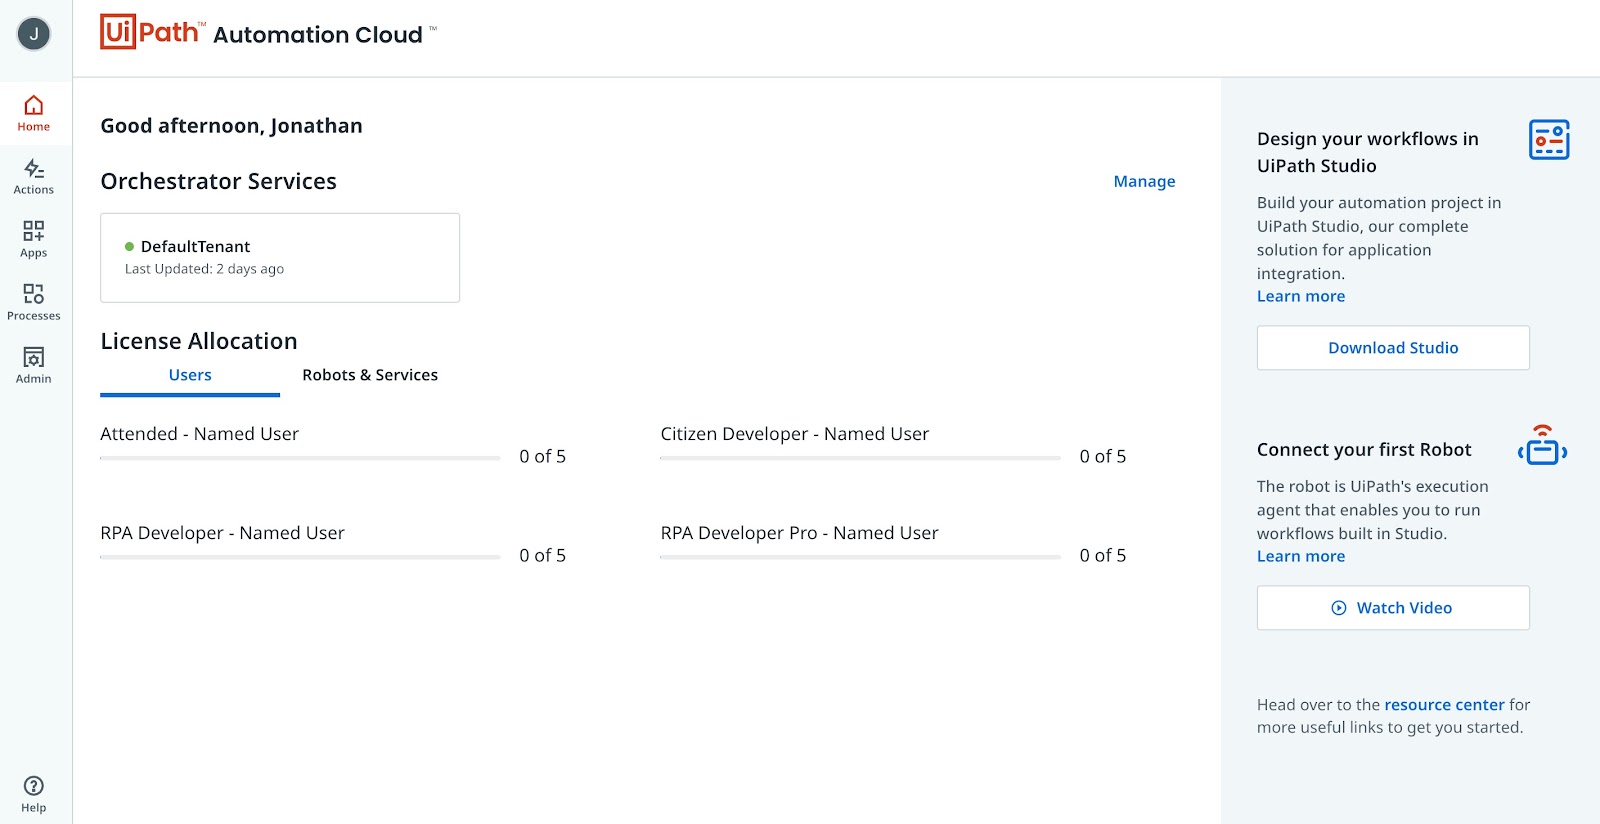Click the Manage link
Viewport: 1600px width, 824px height.
tap(1144, 181)
